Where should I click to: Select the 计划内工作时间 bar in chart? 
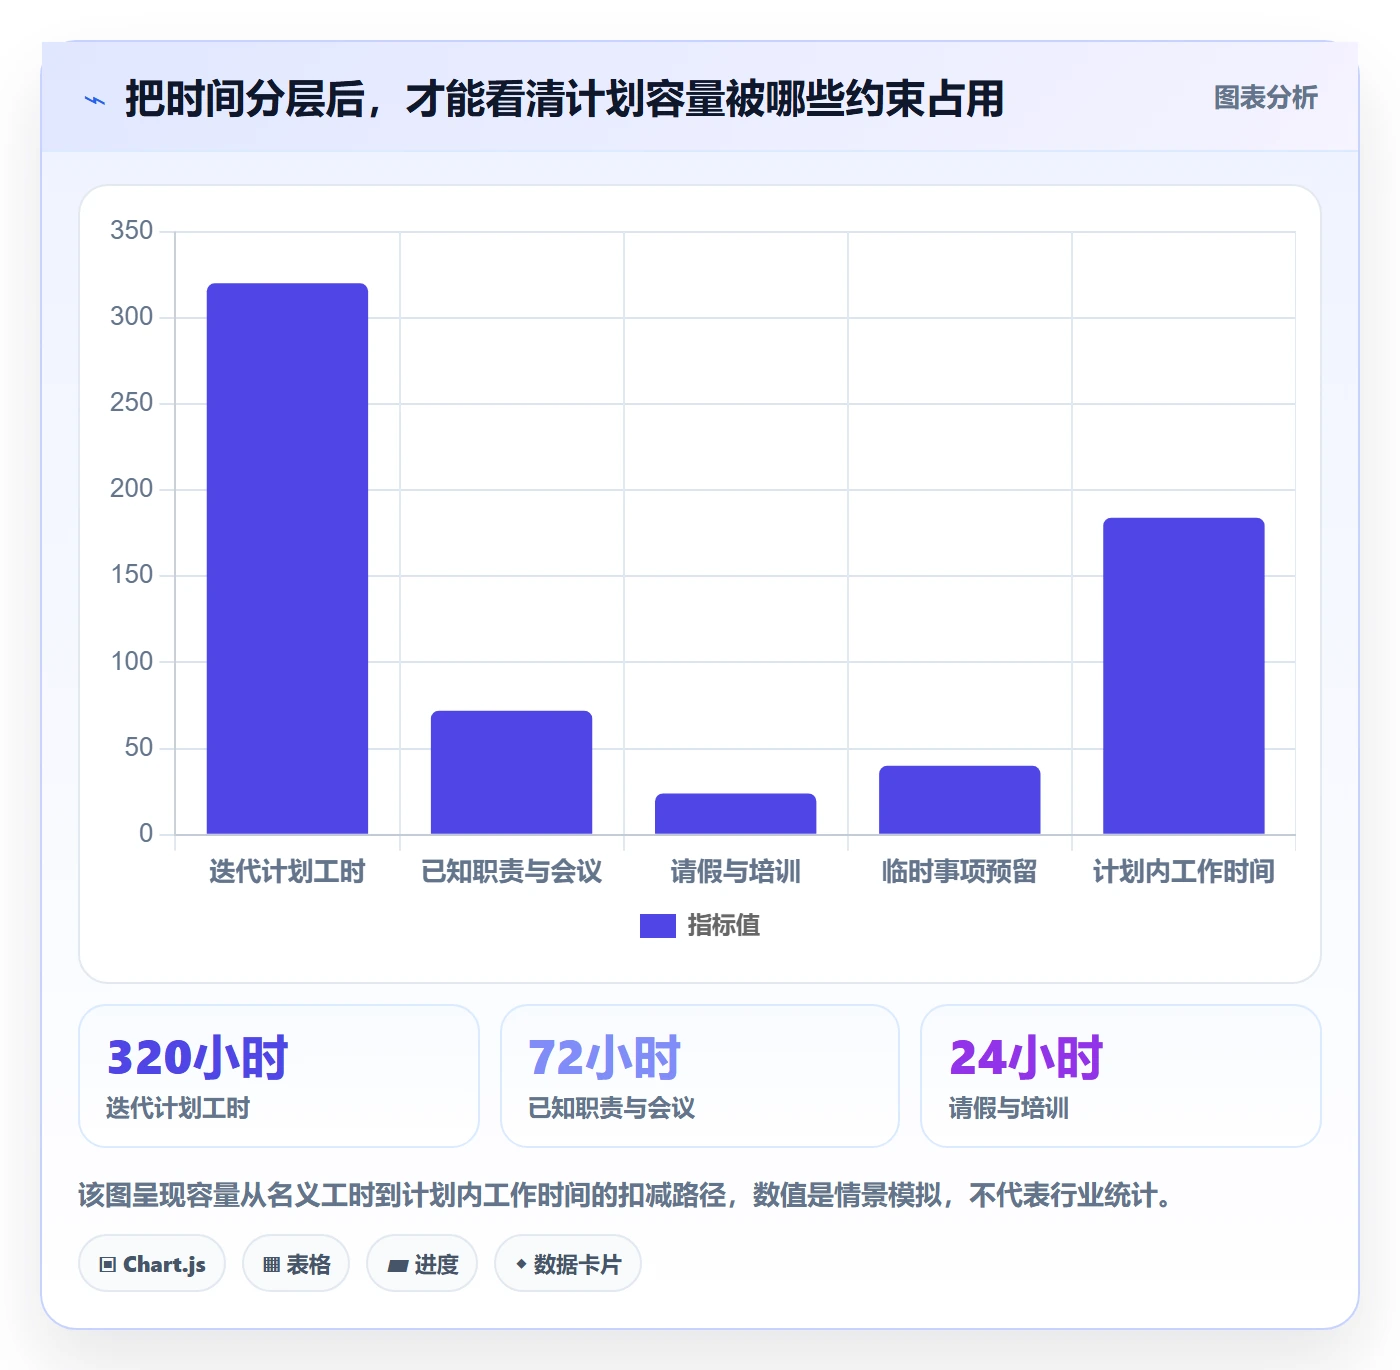(x=1183, y=676)
